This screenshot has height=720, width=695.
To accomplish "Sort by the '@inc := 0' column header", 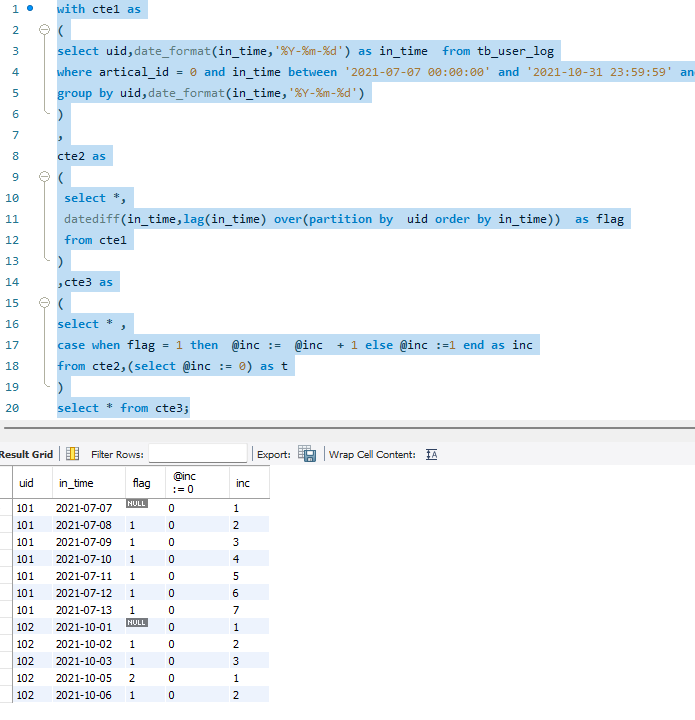I will coord(197,483).
